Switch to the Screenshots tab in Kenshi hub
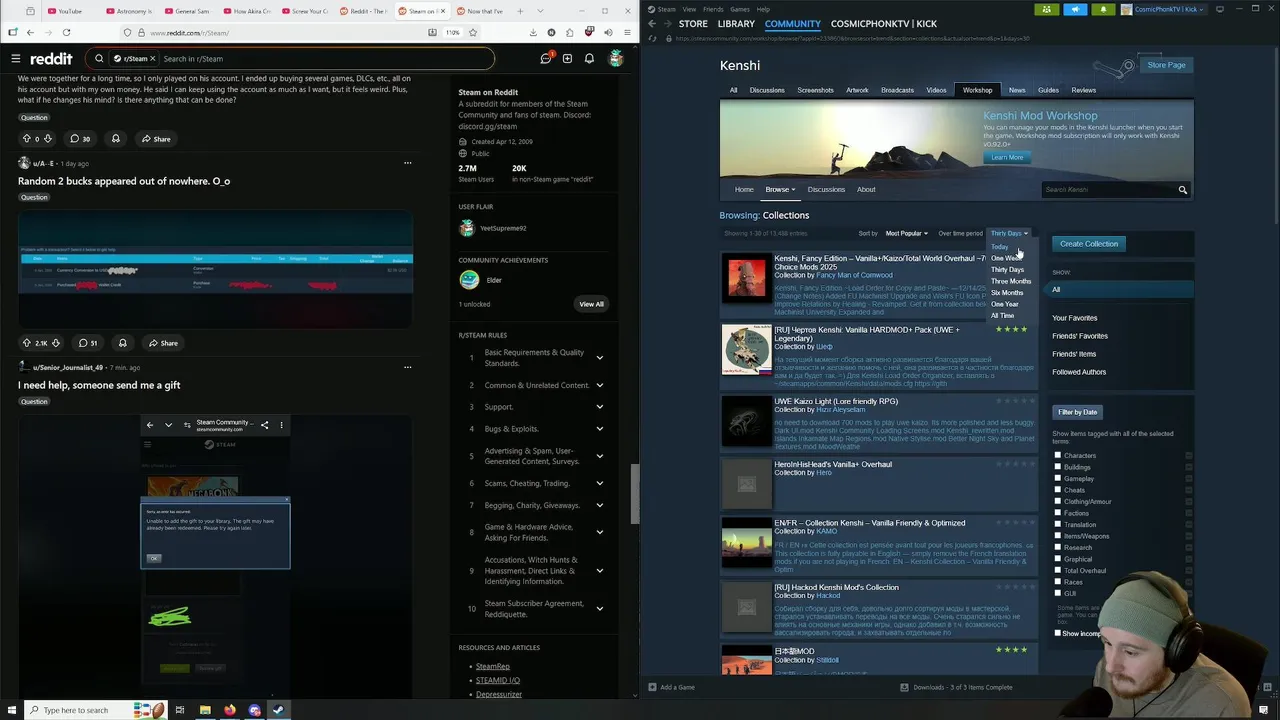The width and height of the screenshot is (1280, 720). point(815,90)
